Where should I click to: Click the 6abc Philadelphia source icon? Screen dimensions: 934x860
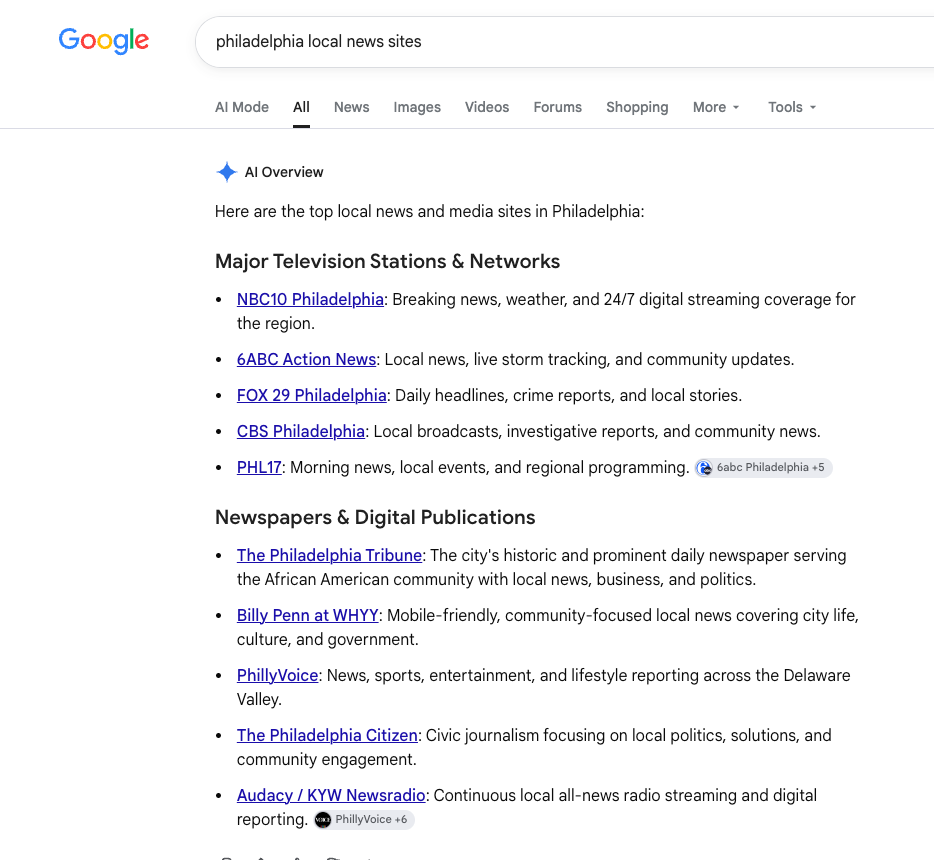tap(705, 468)
